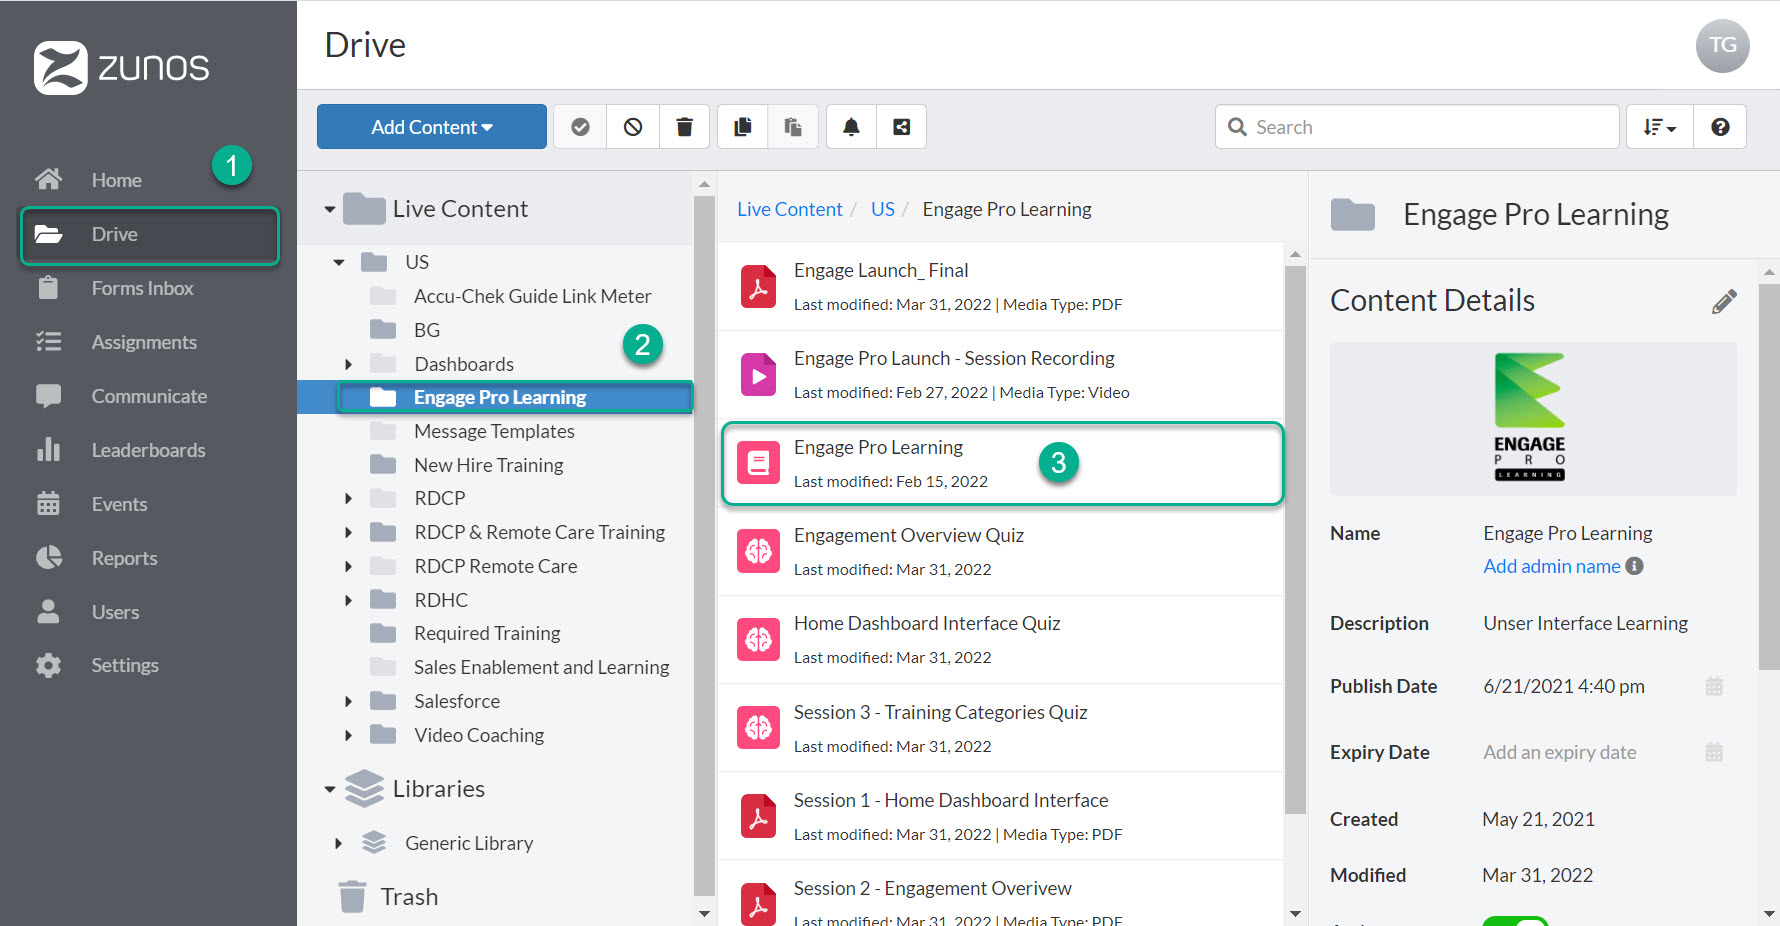Select the Accu-Chek Guide Link Meter folder
Screen dimensions: 1780x926
tap(532, 296)
